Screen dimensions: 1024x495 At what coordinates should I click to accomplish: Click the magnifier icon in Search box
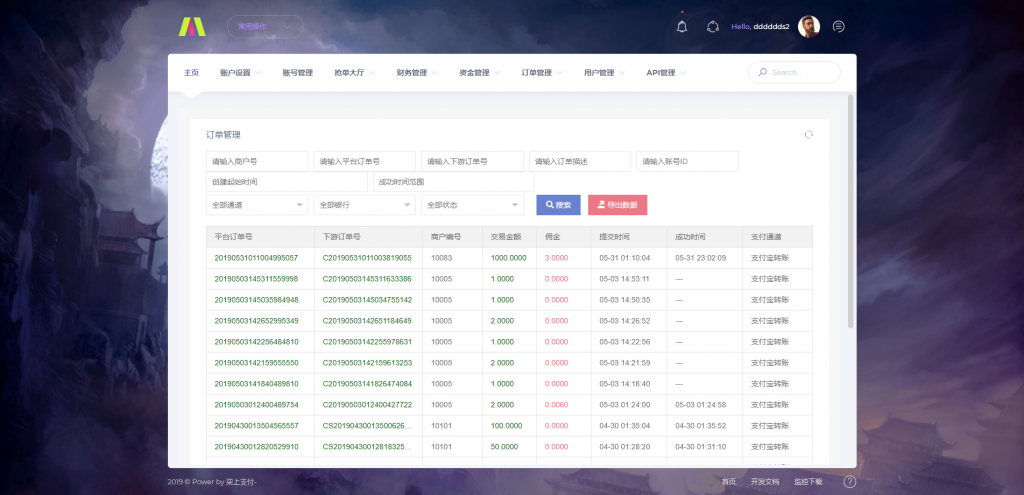click(763, 73)
